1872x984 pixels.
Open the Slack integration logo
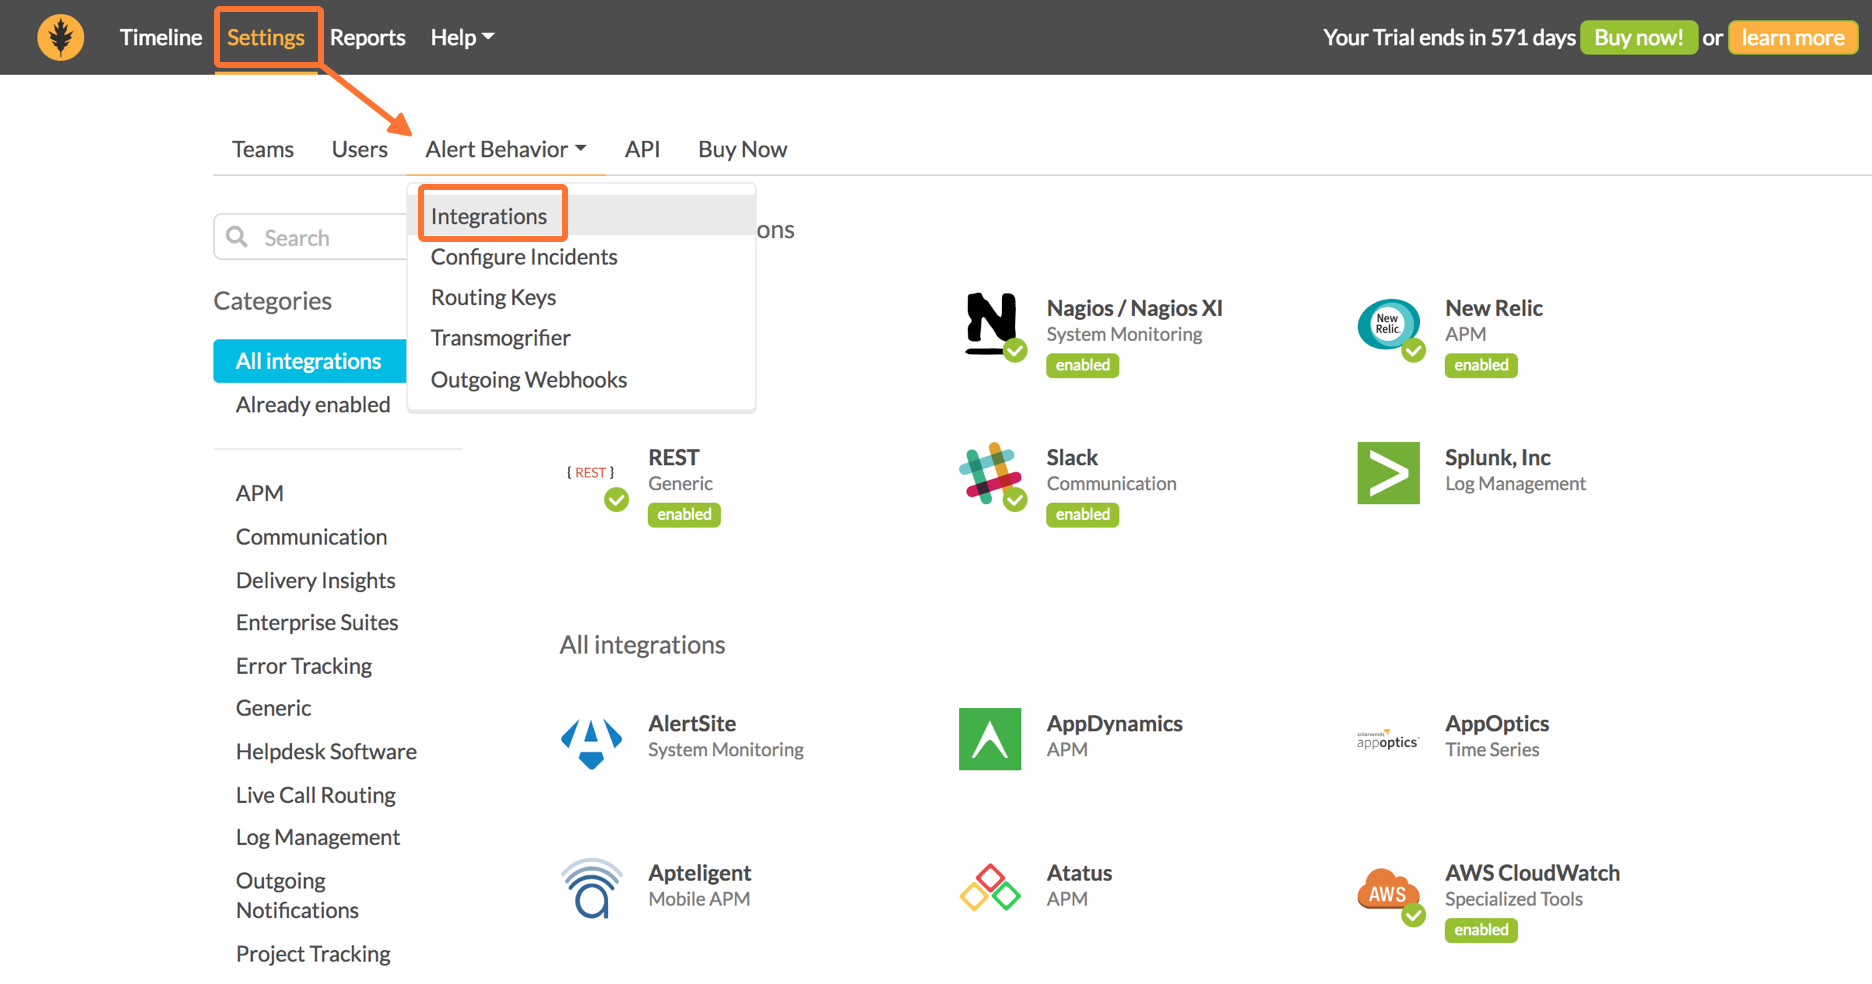(x=990, y=473)
